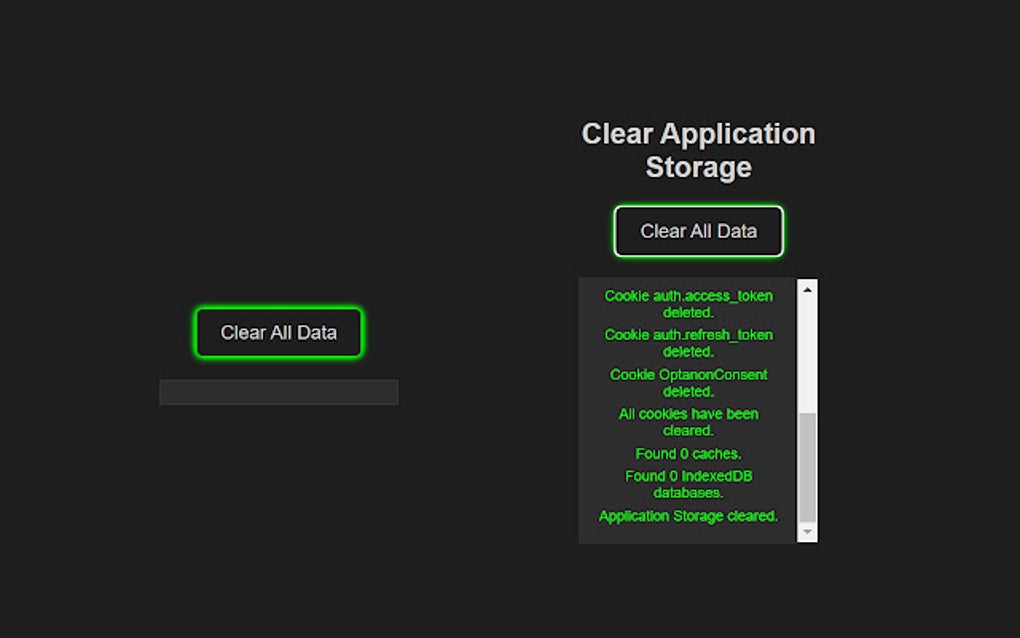
Task: Click the Clear Application Storage page title
Action: pos(697,150)
